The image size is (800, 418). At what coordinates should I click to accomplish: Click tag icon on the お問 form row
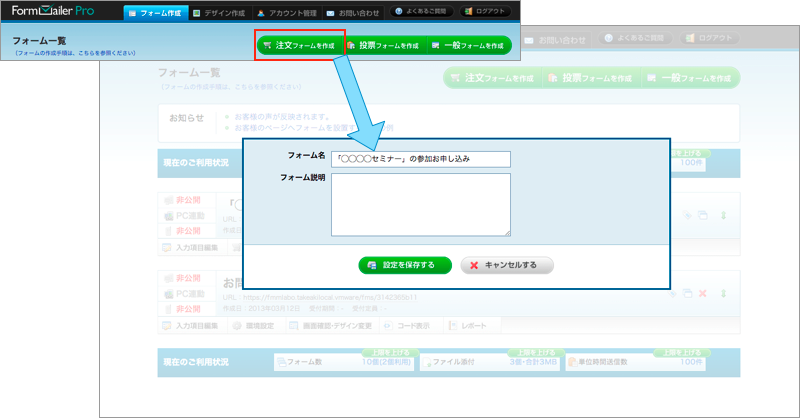(673, 293)
